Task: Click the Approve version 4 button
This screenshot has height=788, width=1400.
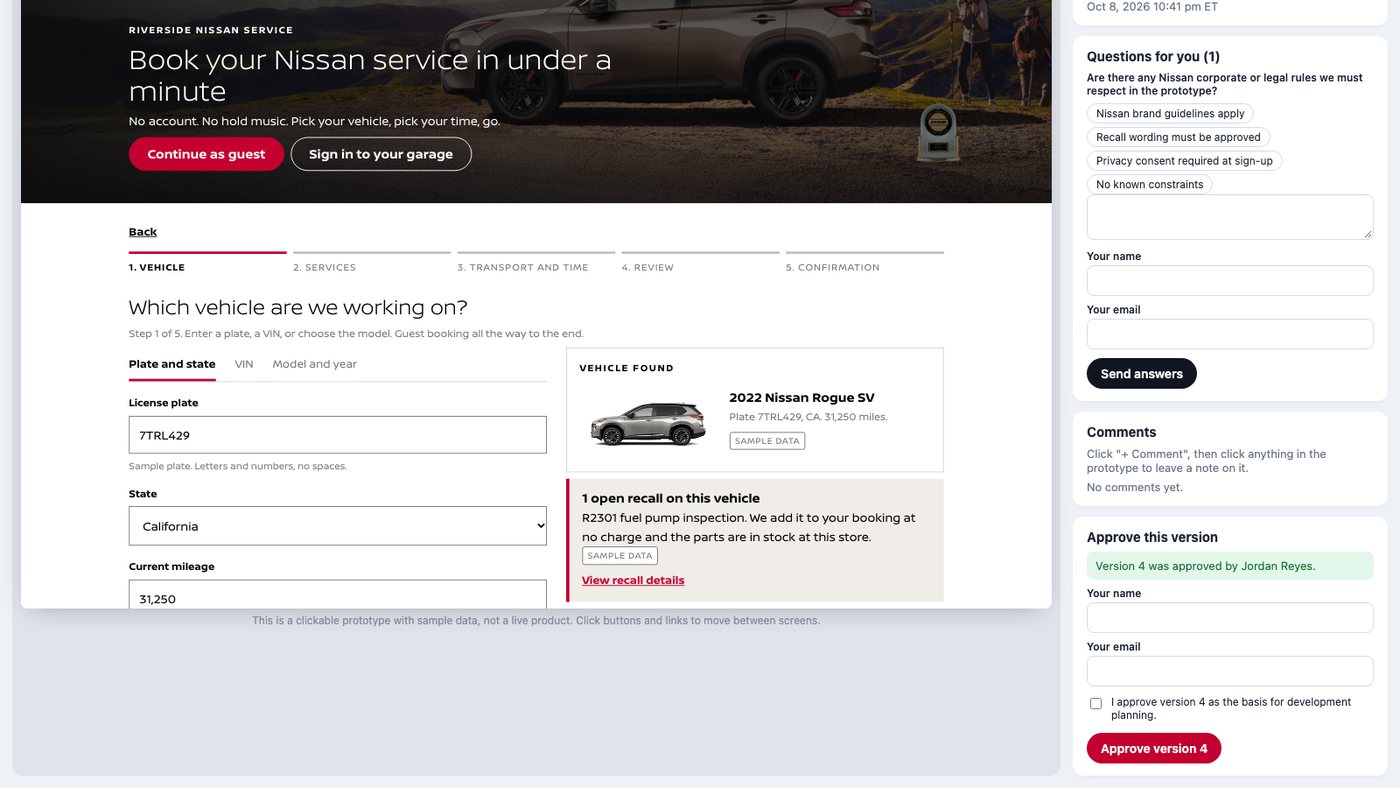Action: pos(1153,748)
